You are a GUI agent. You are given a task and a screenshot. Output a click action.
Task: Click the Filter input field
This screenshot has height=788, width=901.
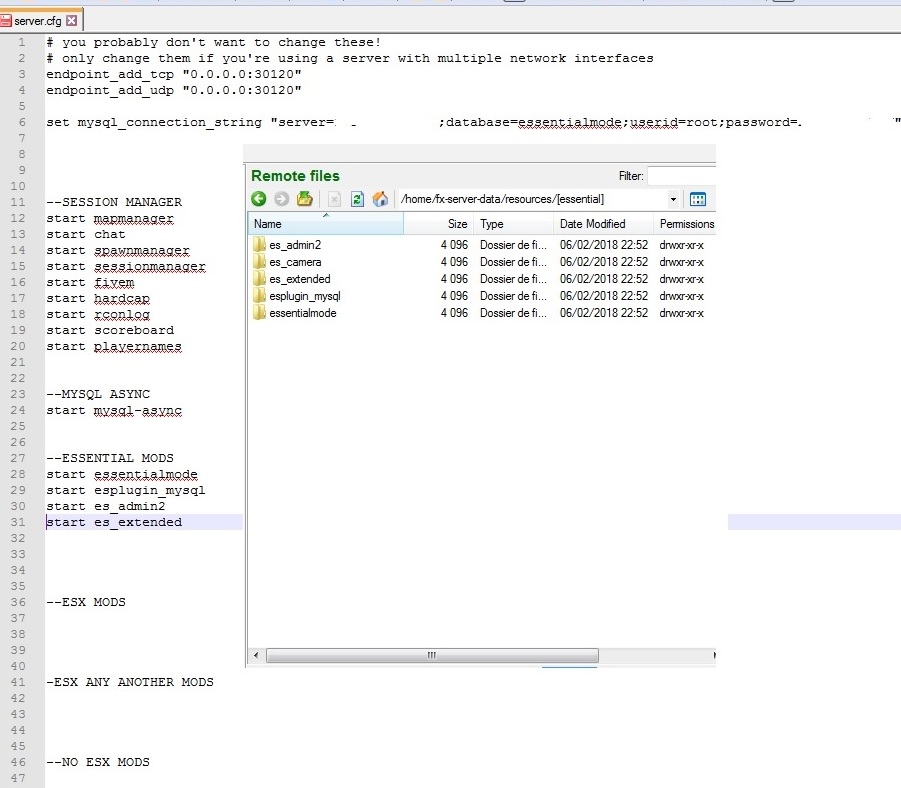tap(681, 176)
